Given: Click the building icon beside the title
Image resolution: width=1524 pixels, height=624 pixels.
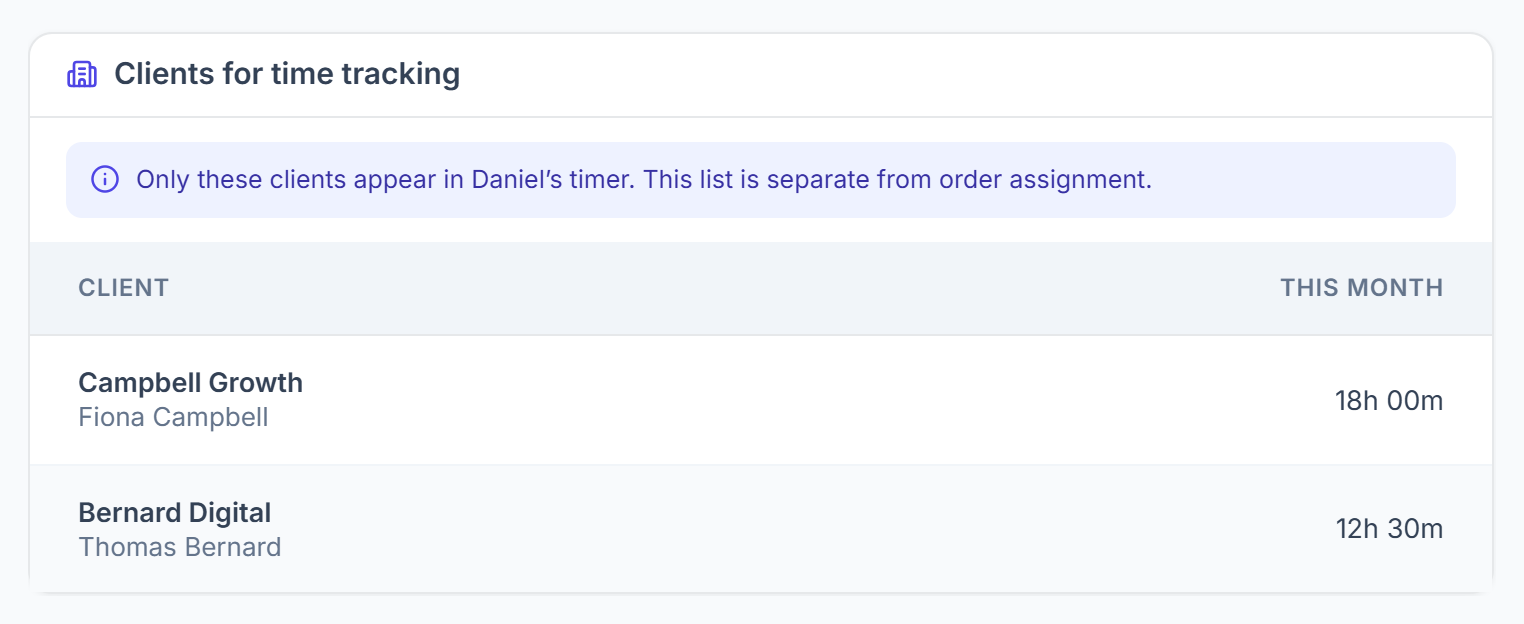Looking at the screenshot, I should pyautogui.click(x=82, y=74).
